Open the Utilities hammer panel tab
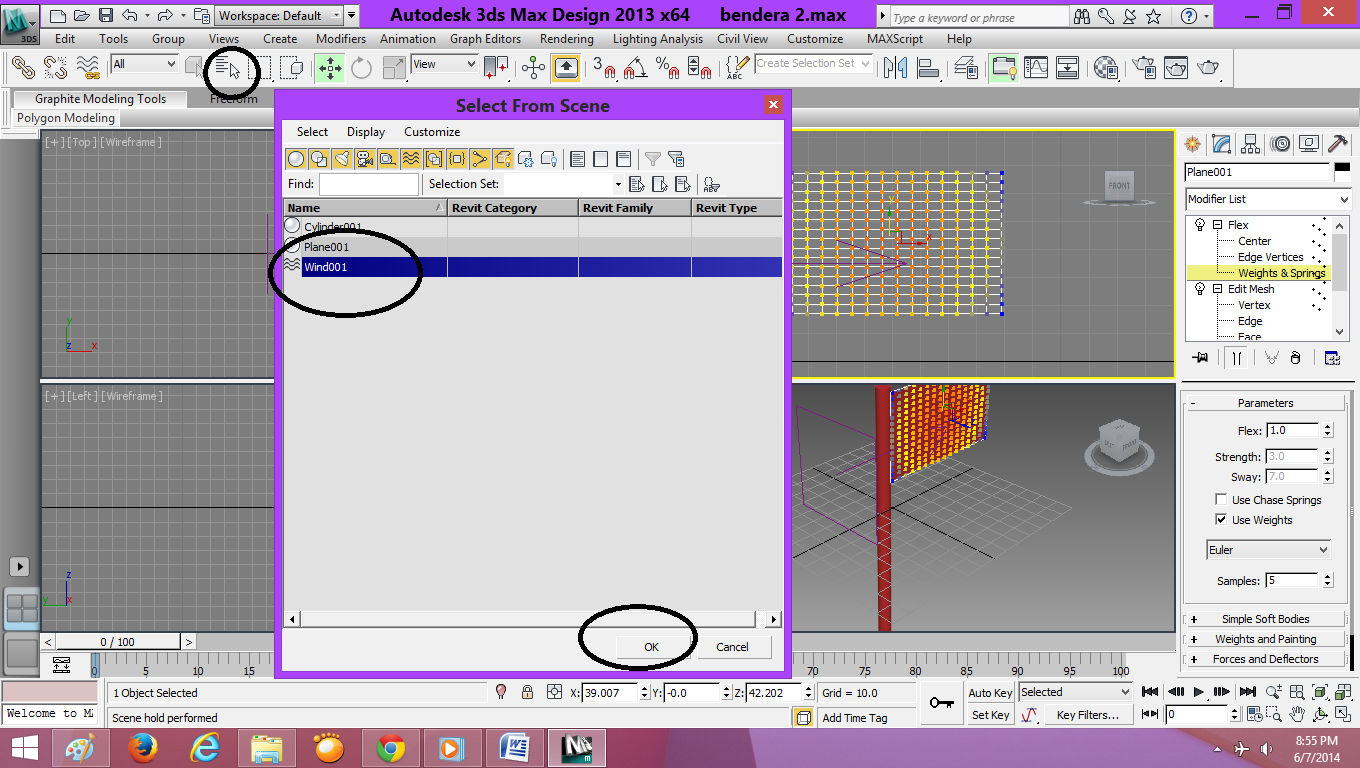The height and width of the screenshot is (768, 1360). [x=1338, y=144]
